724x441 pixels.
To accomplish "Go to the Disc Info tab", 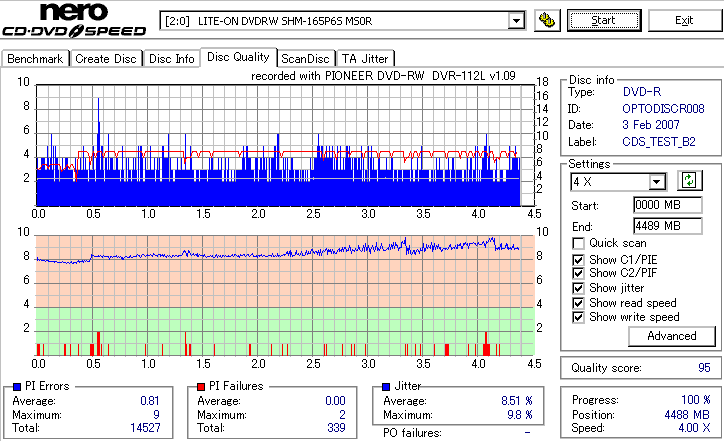I will point(171,59).
